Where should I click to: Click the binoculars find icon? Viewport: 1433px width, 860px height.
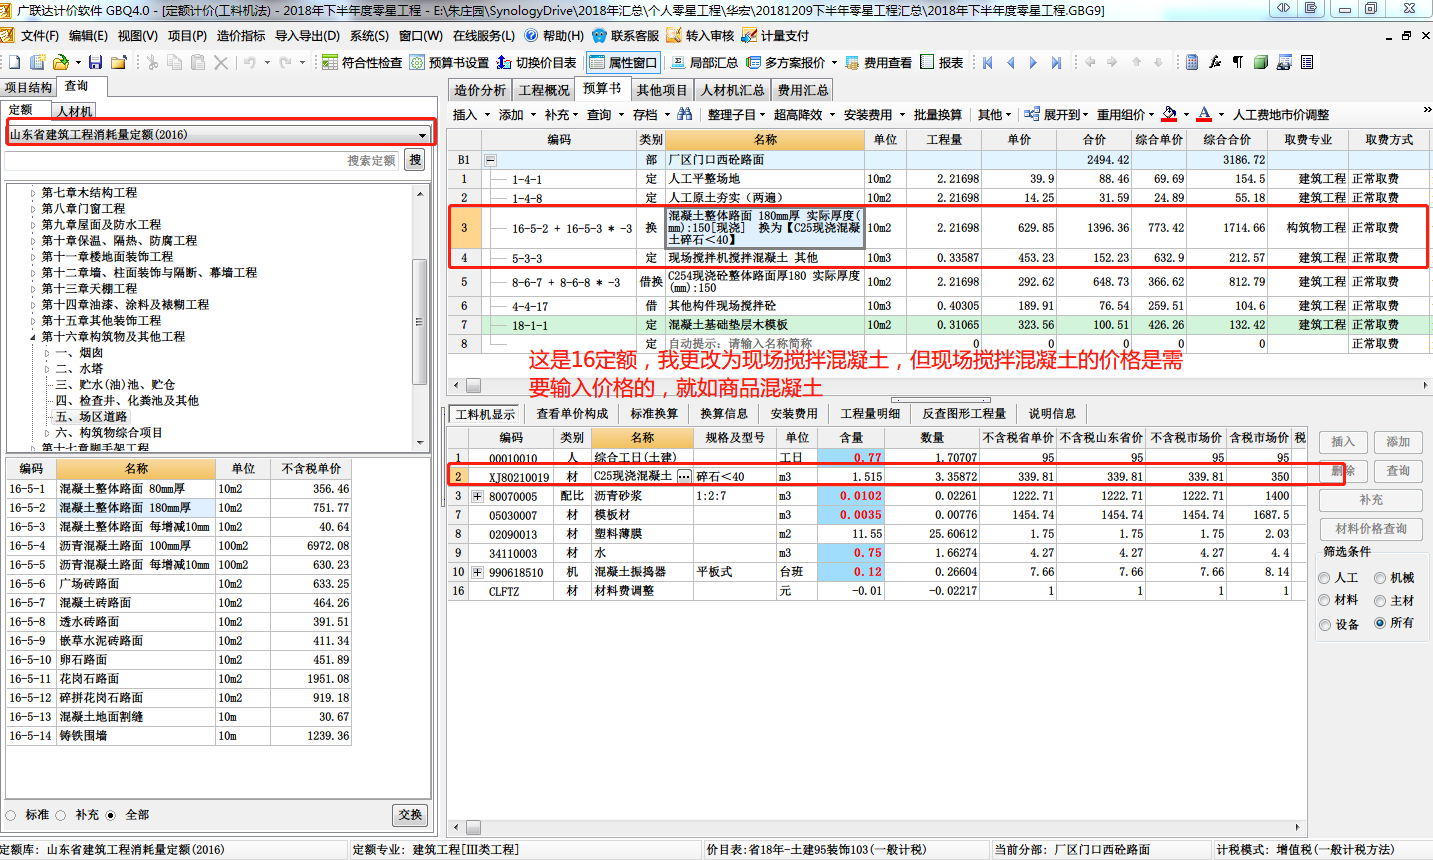pos(684,114)
